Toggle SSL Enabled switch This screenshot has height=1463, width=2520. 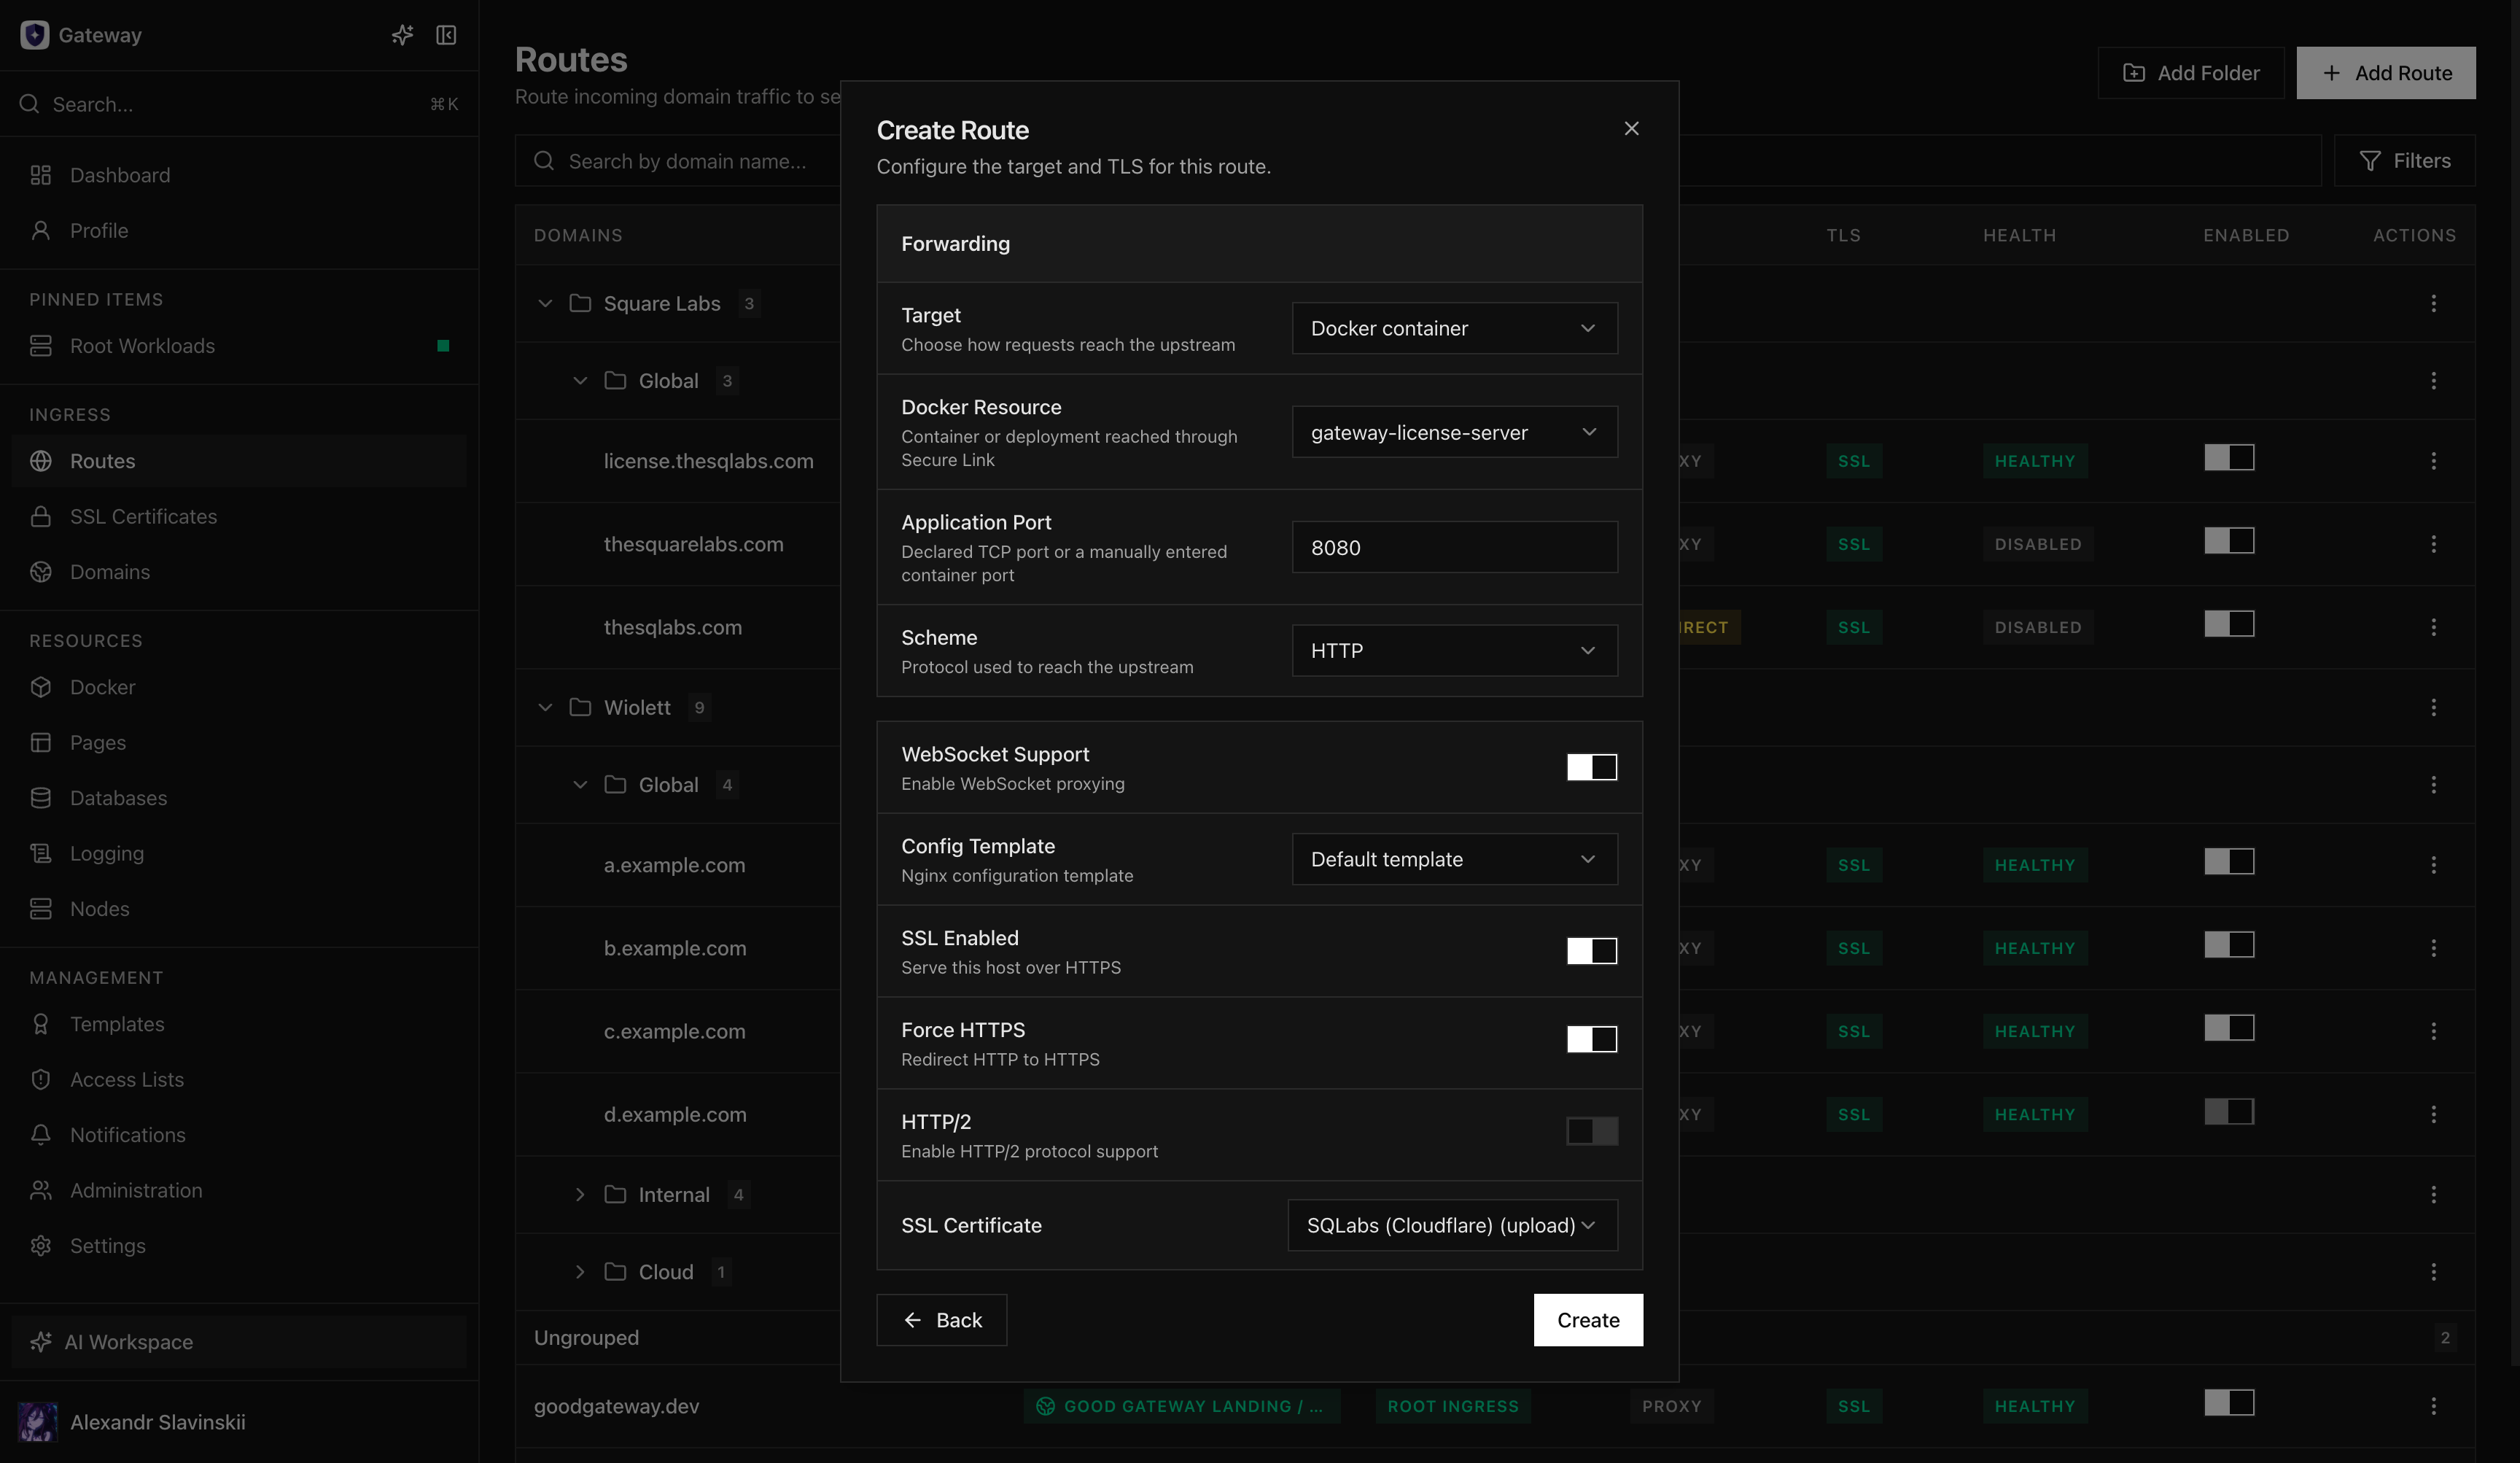(x=1591, y=951)
